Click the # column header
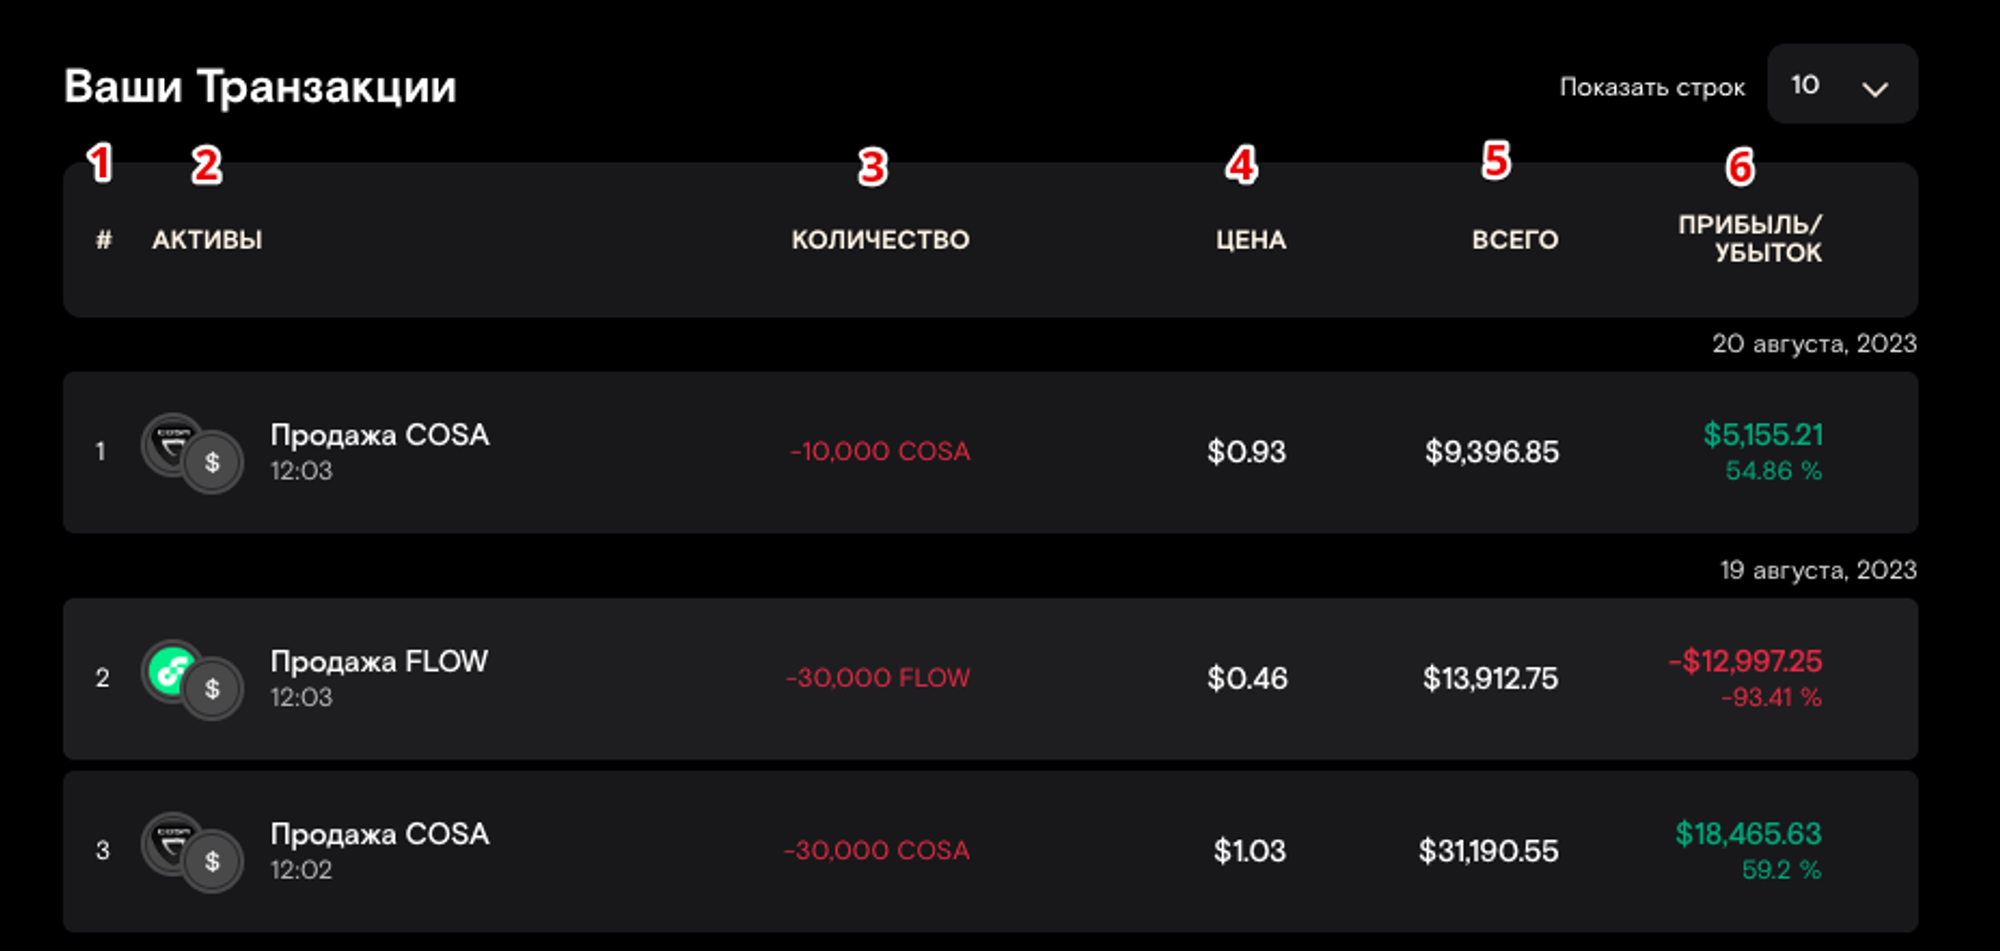The height and width of the screenshot is (951, 2000). (x=103, y=240)
